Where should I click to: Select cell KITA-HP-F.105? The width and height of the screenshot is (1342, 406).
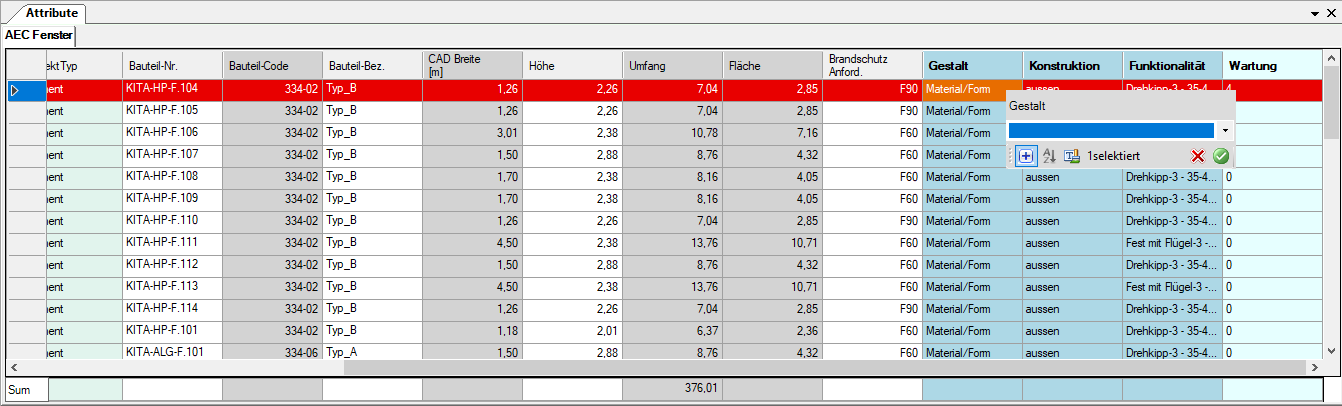(x=172, y=111)
